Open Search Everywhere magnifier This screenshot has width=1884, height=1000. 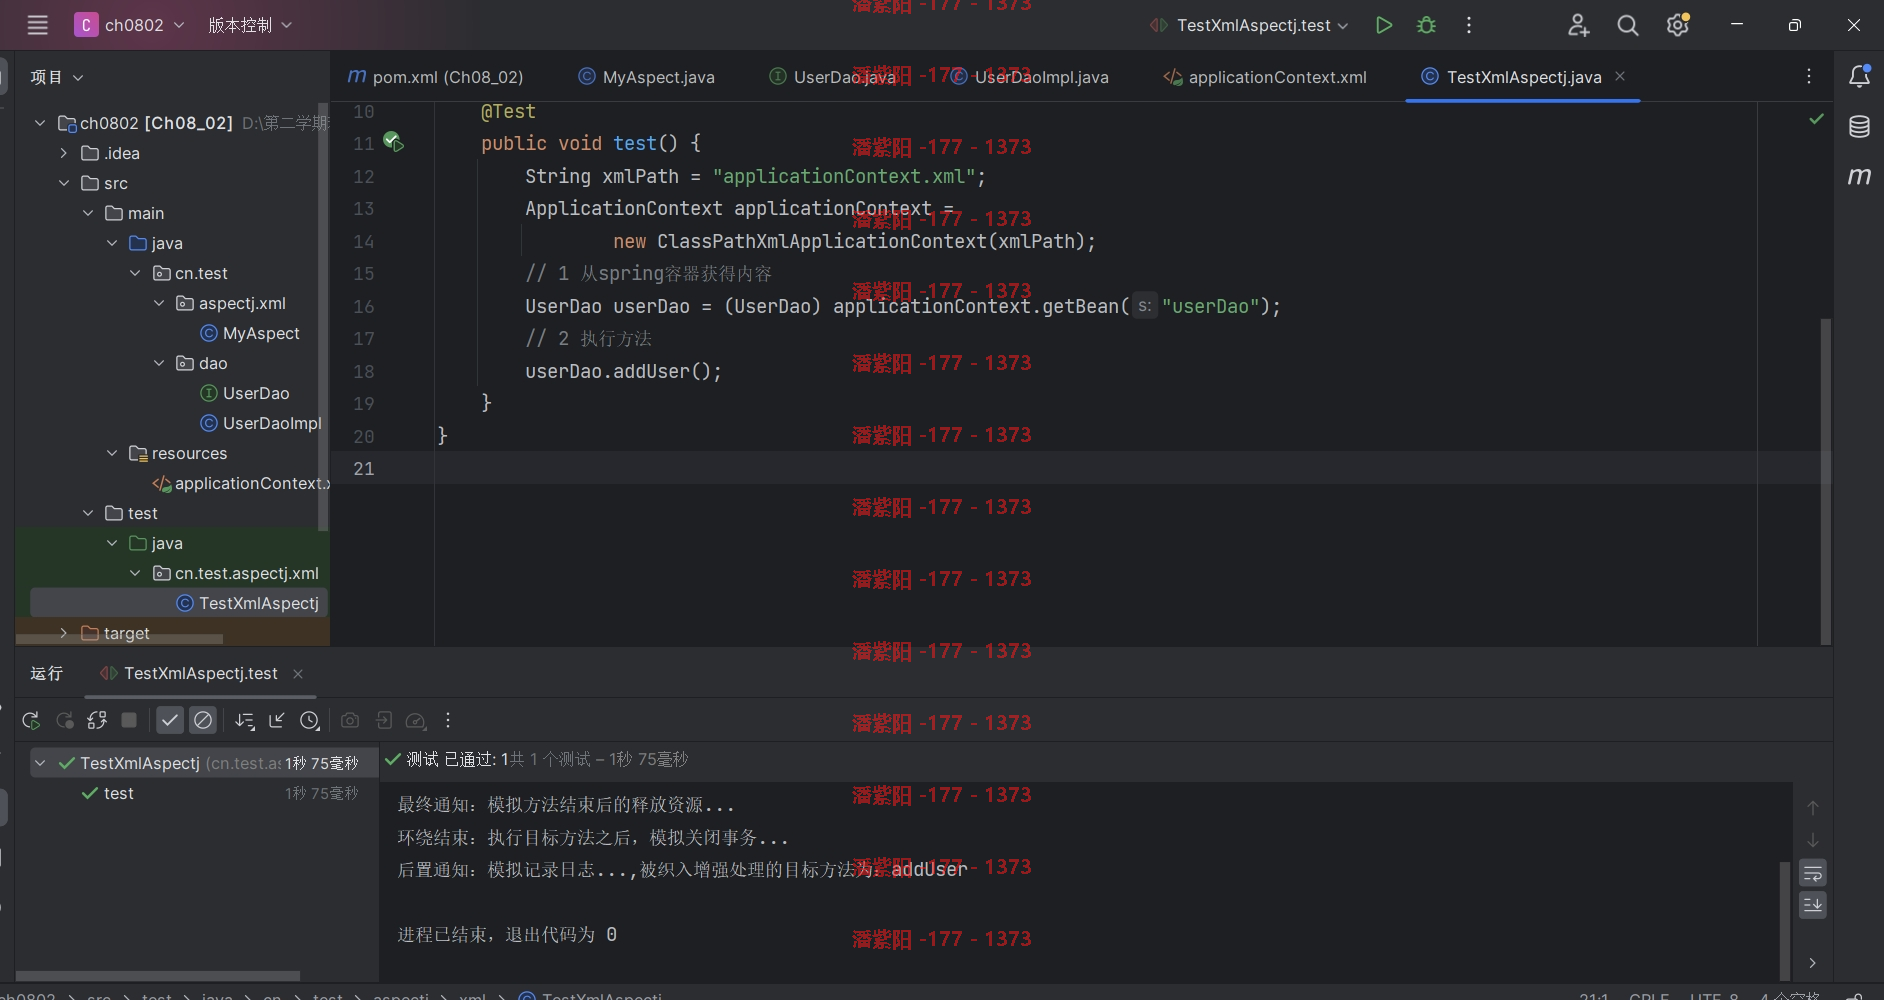[1628, 25]
